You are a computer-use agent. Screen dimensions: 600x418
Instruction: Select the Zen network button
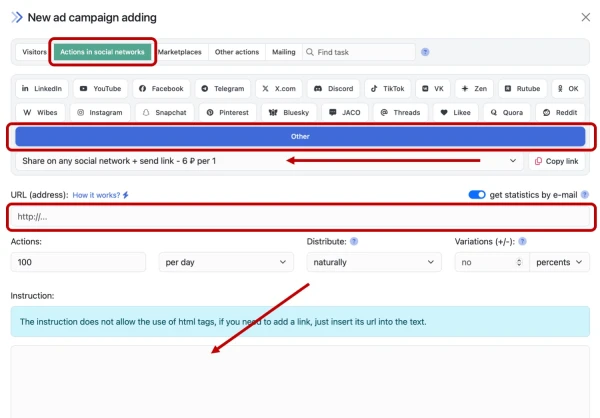pyautogui.click(x=474, y=88)
